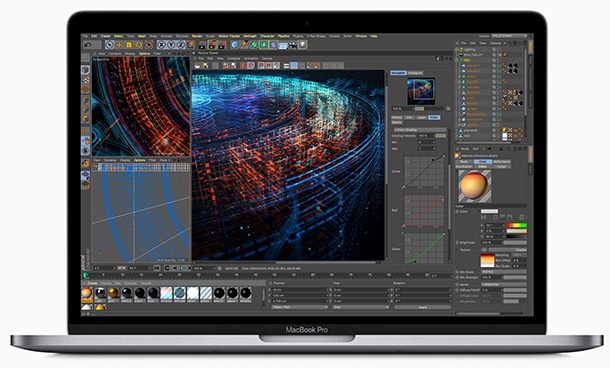This screenshot has width=610, height=368.
Task: Open the MoGraph menu
Action: click(x=250, y=36)
